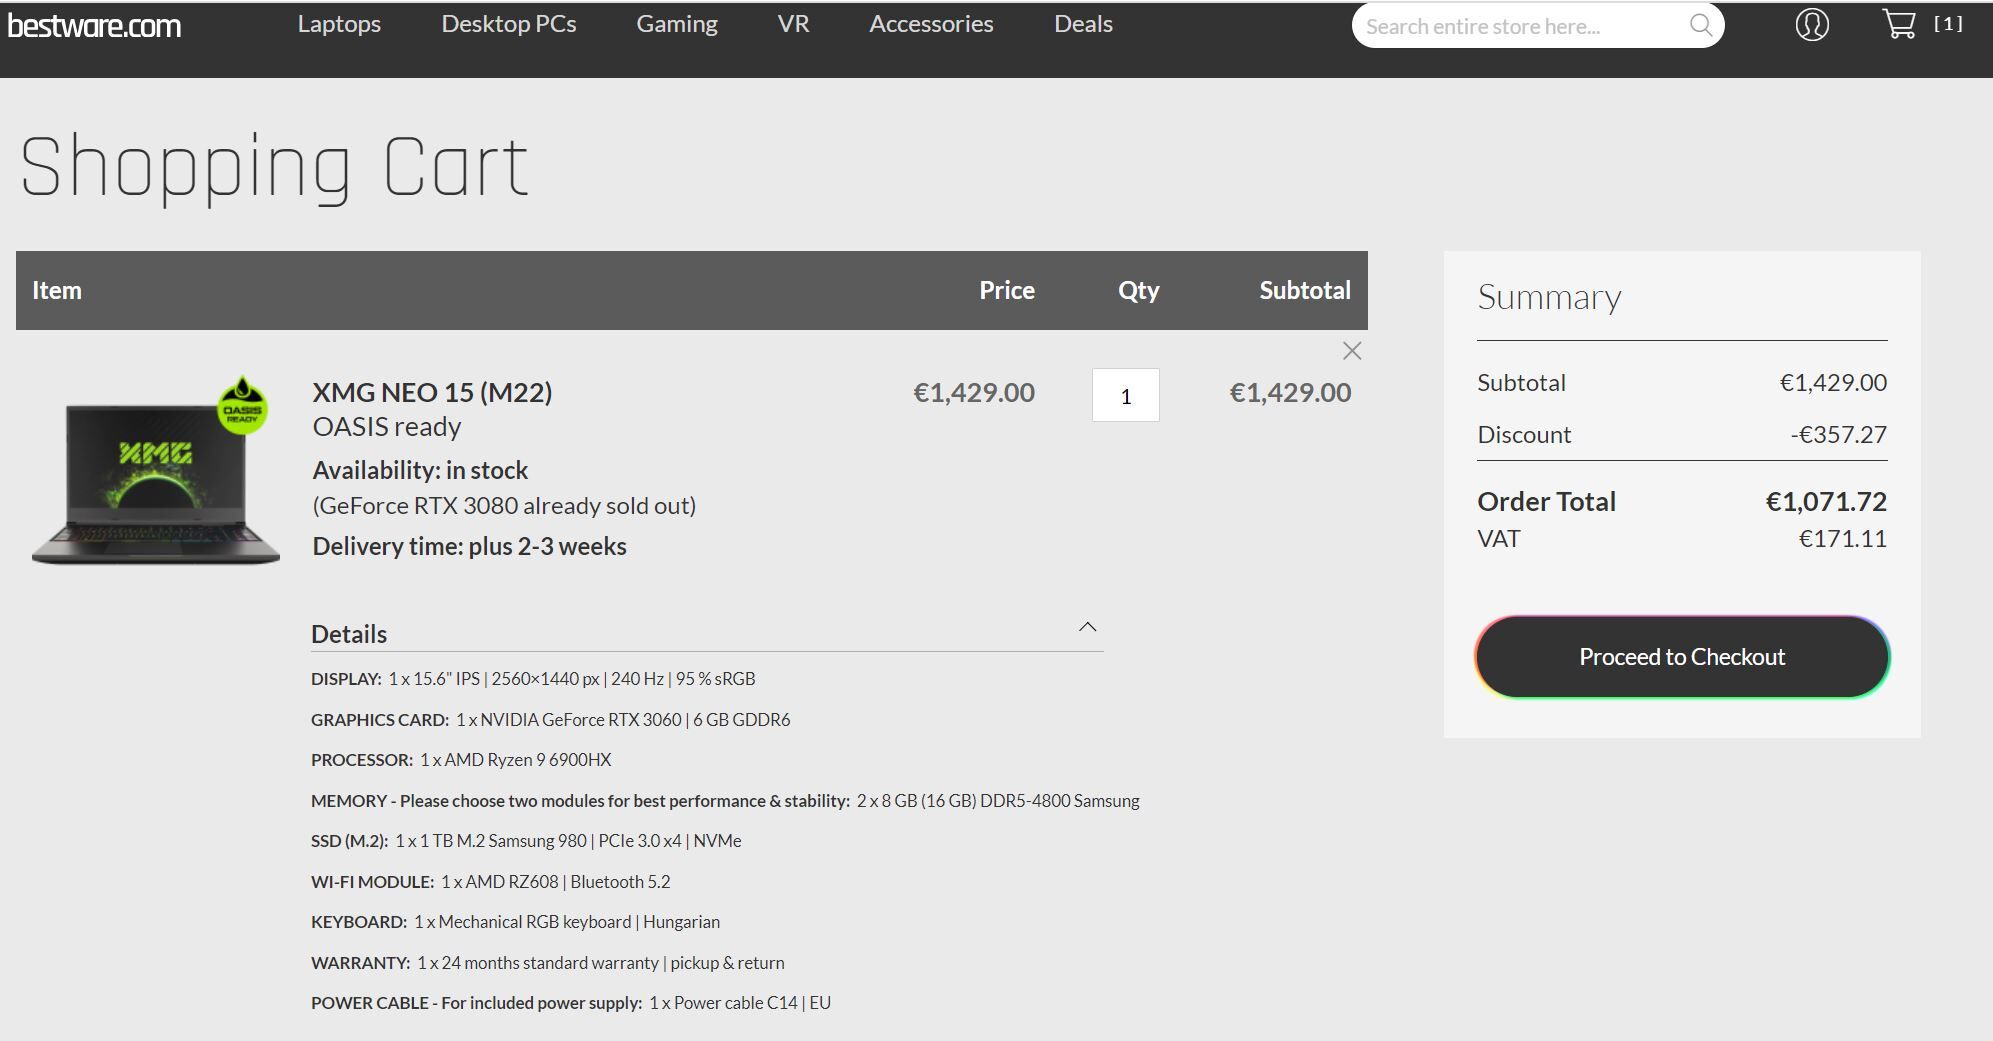Click the item price €1,429.00 in Price column
This screenshot has width=1993, height=1041.
click(x=974, y=393)
